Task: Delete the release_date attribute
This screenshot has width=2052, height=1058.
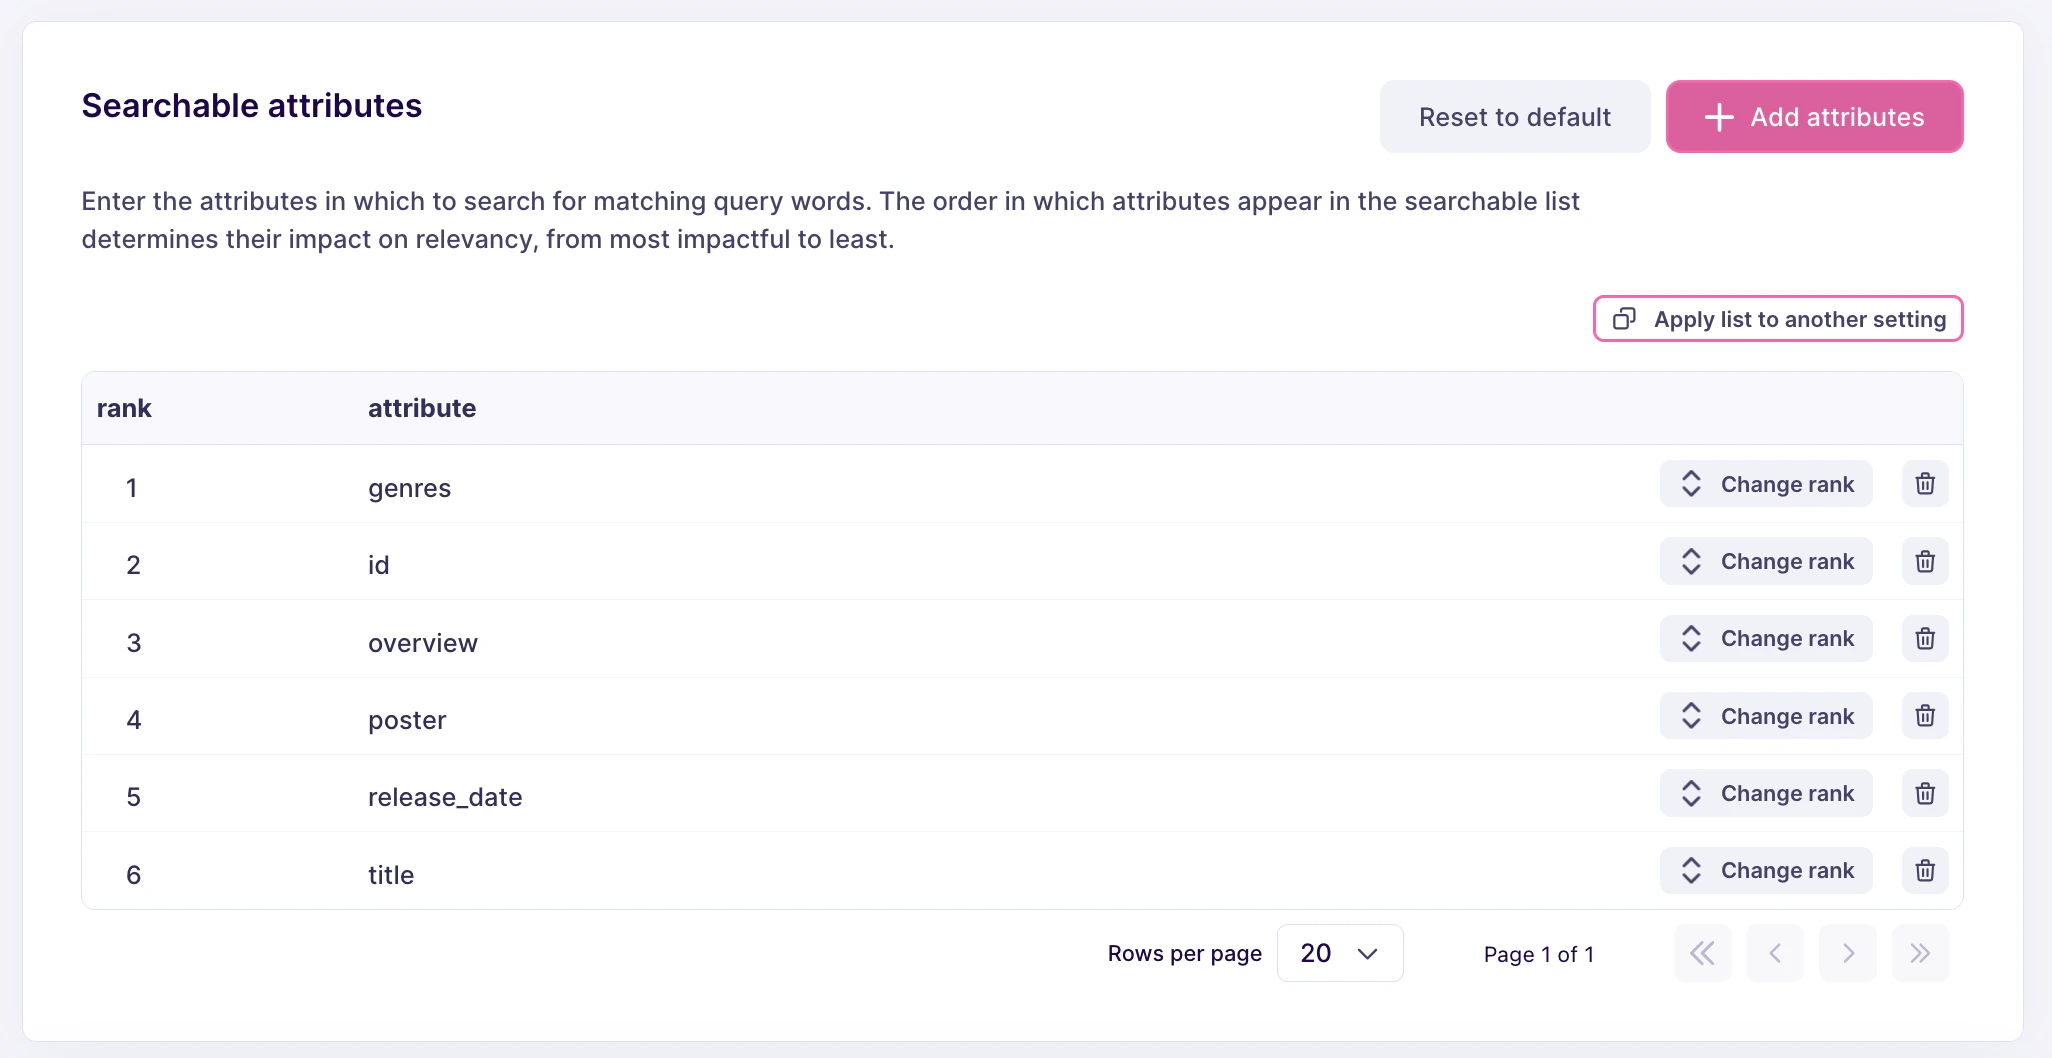Action: click(x=1924, y=793)
